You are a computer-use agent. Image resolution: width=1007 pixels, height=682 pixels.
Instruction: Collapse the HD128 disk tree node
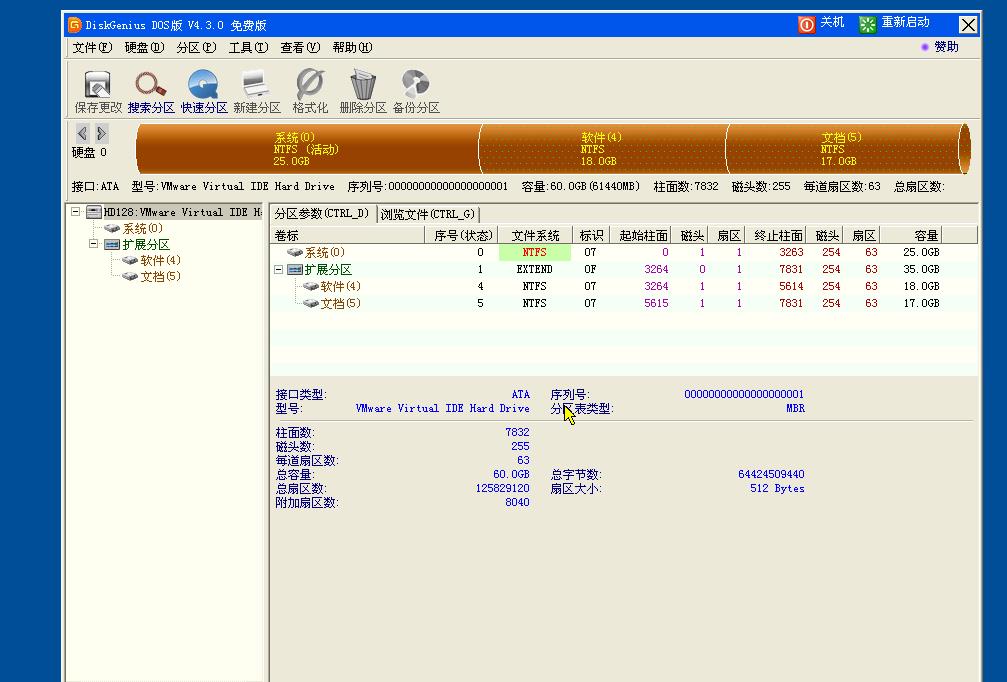pos(76,211)
